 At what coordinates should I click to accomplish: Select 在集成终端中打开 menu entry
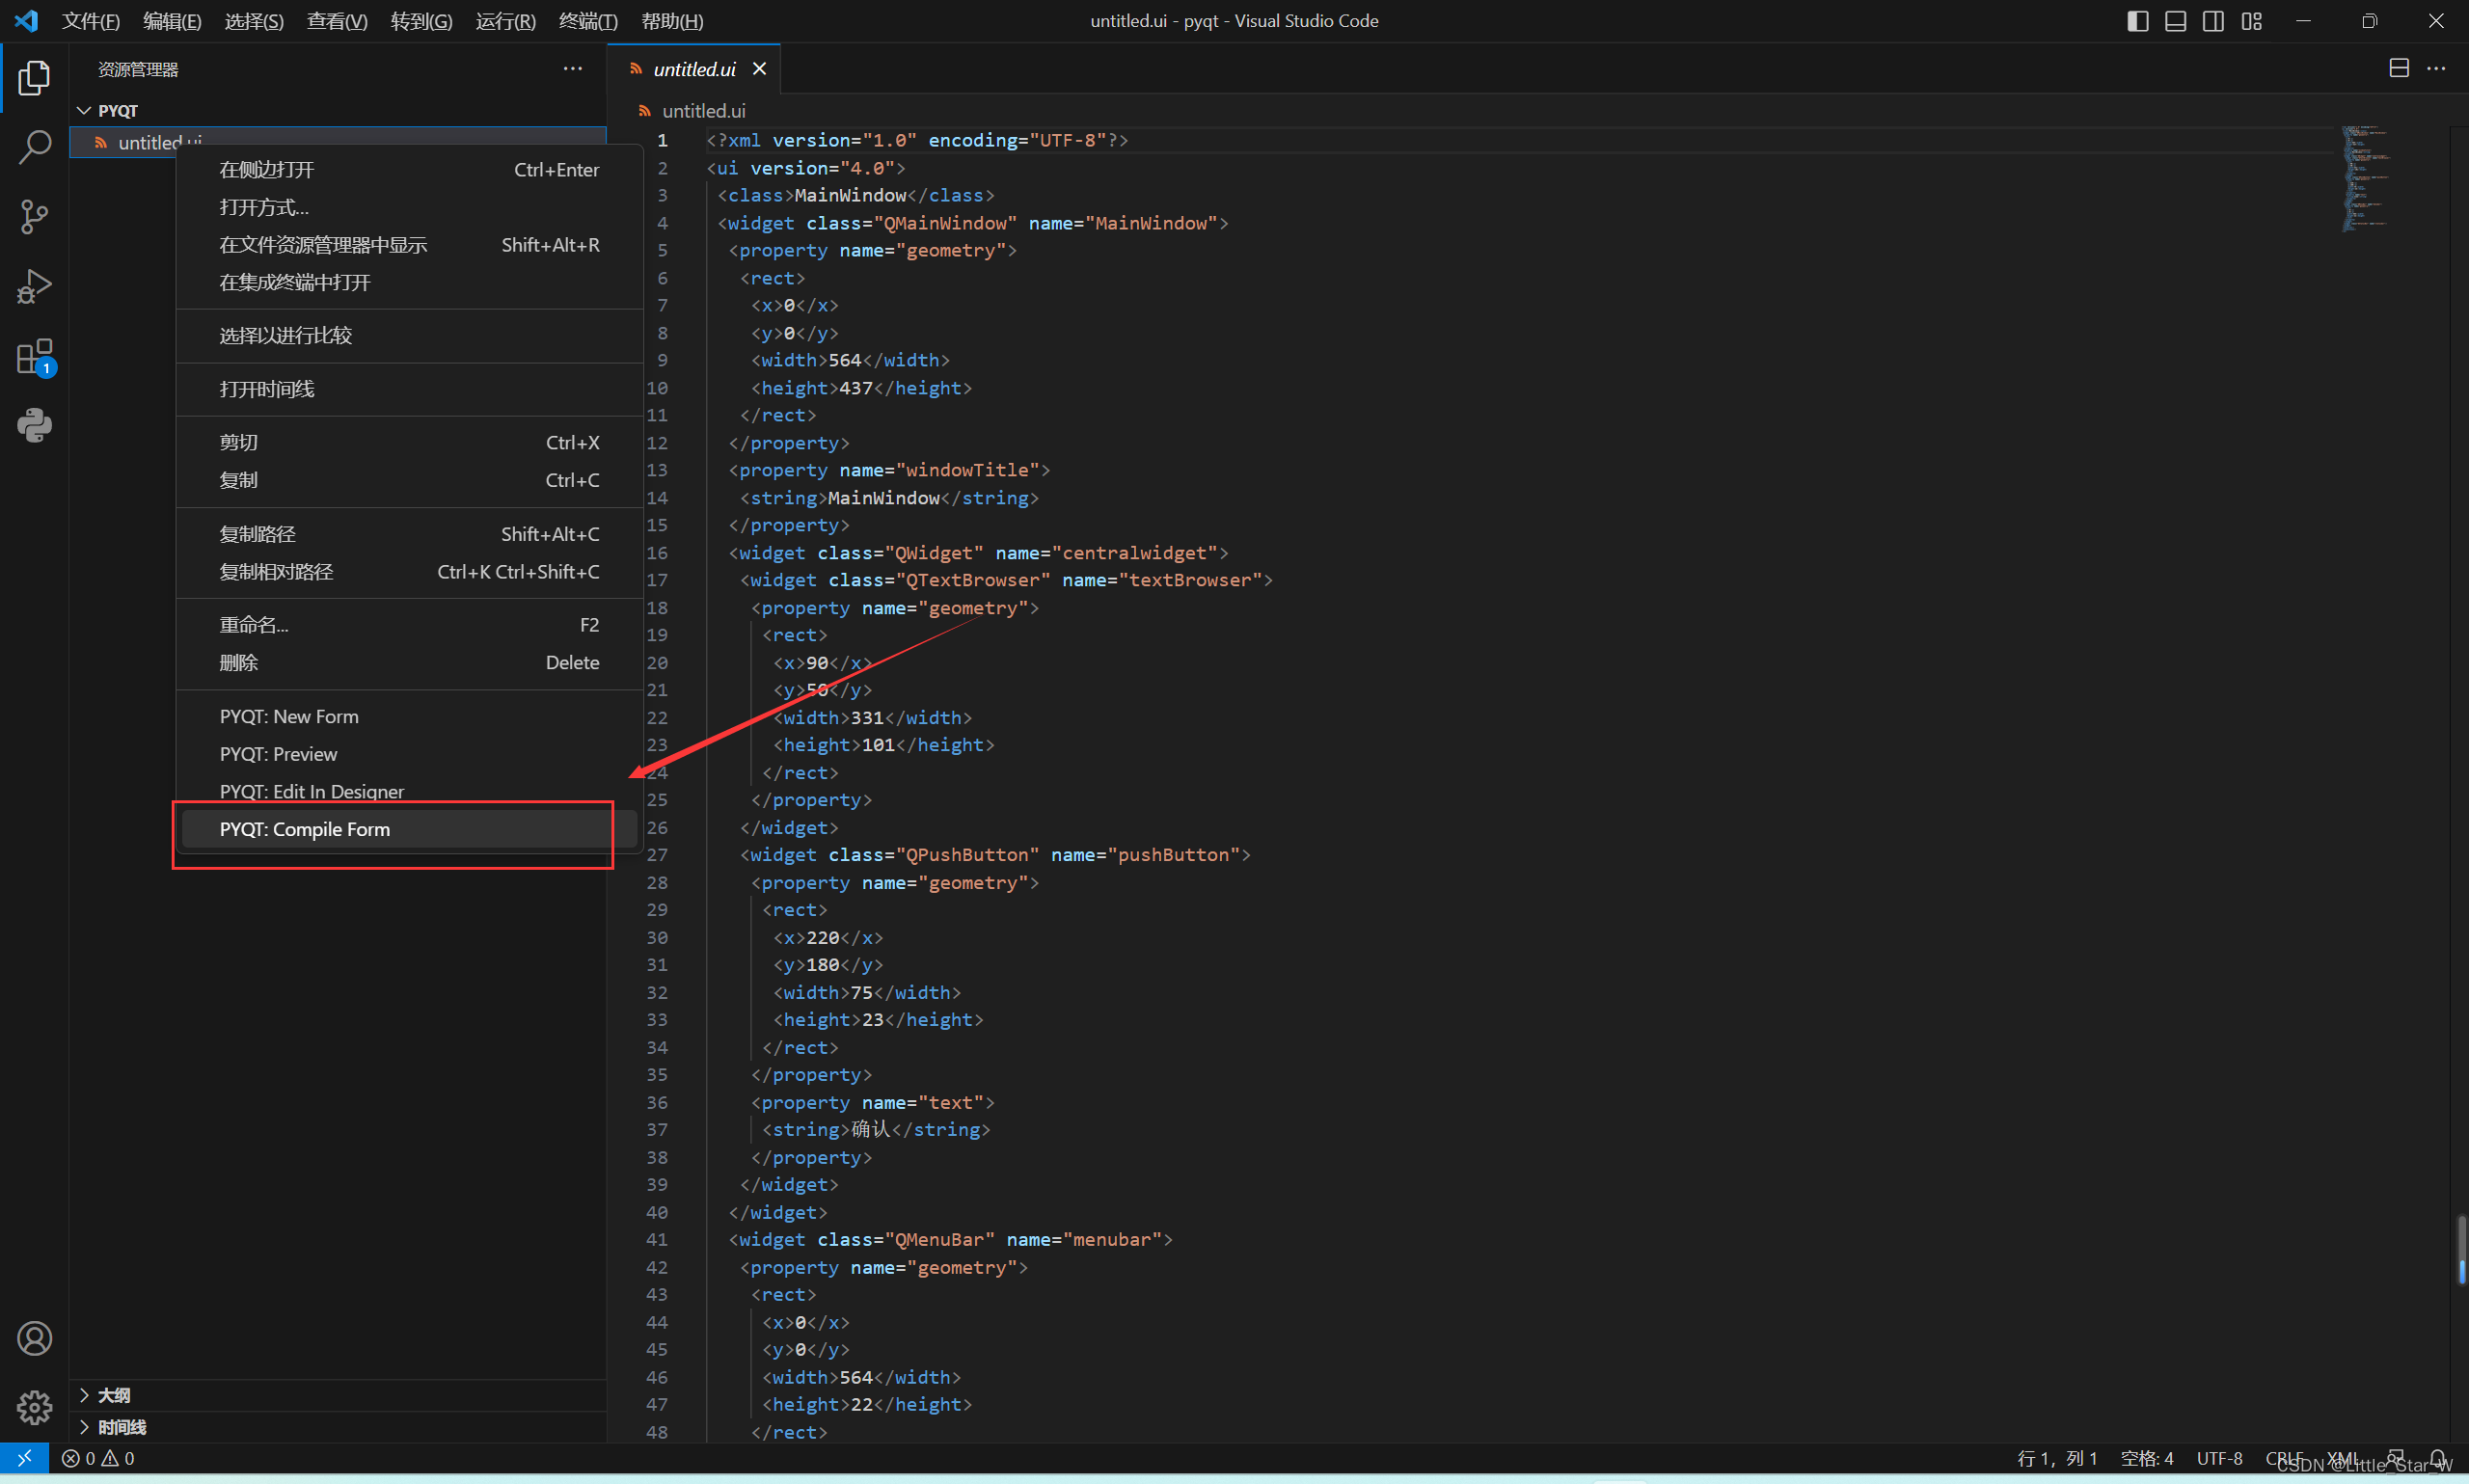pos(409,282)
